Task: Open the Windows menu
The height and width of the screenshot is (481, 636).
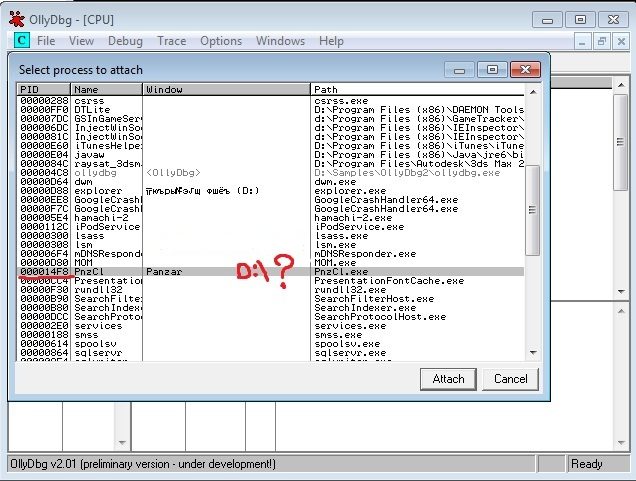Action: click(280, 41)
